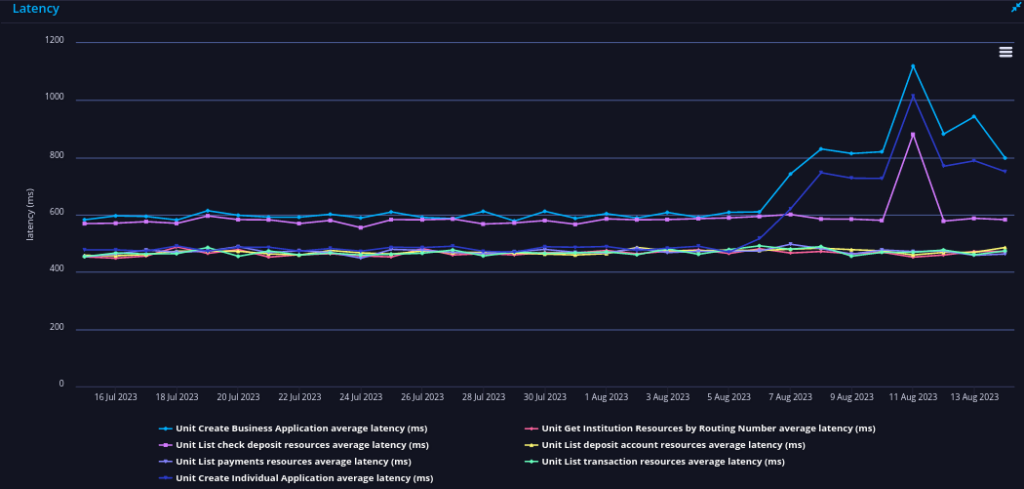Click the 0 y-axis value

coord(62,384)
